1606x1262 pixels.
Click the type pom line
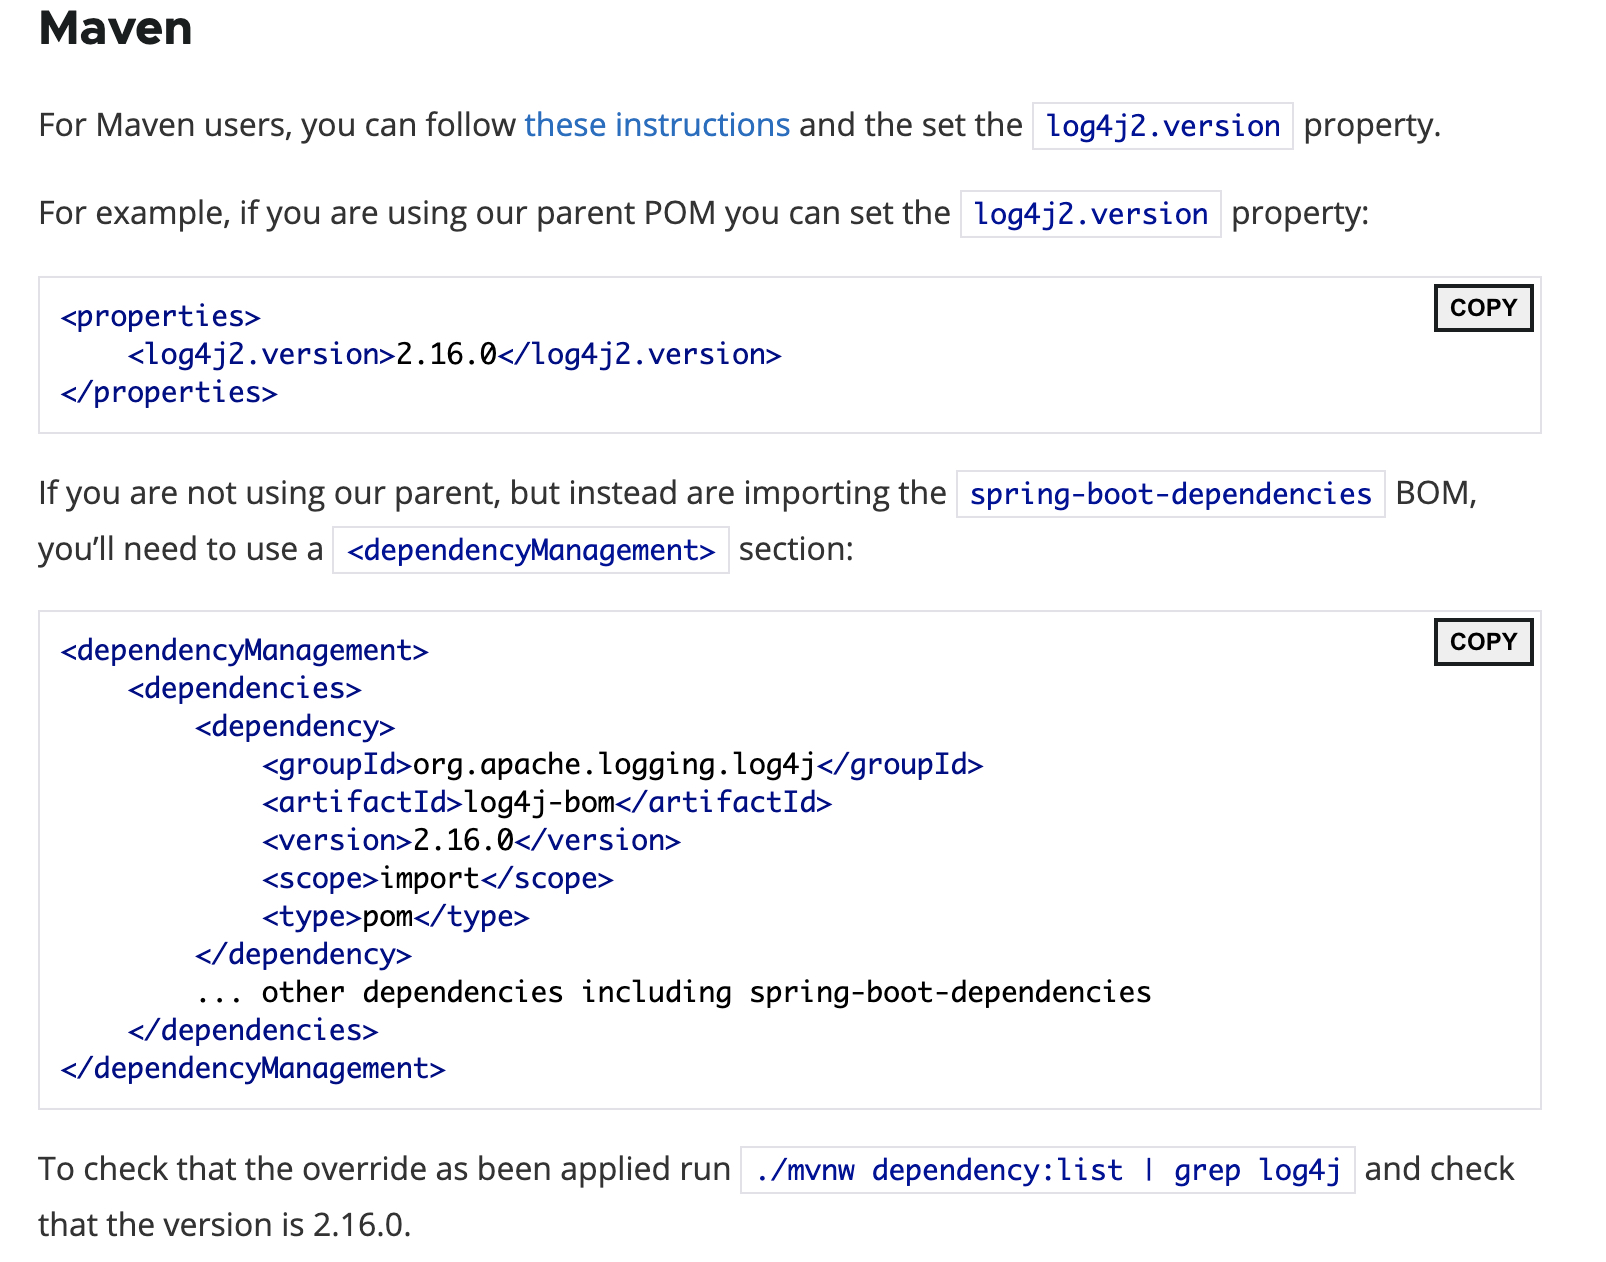point(396,916)
